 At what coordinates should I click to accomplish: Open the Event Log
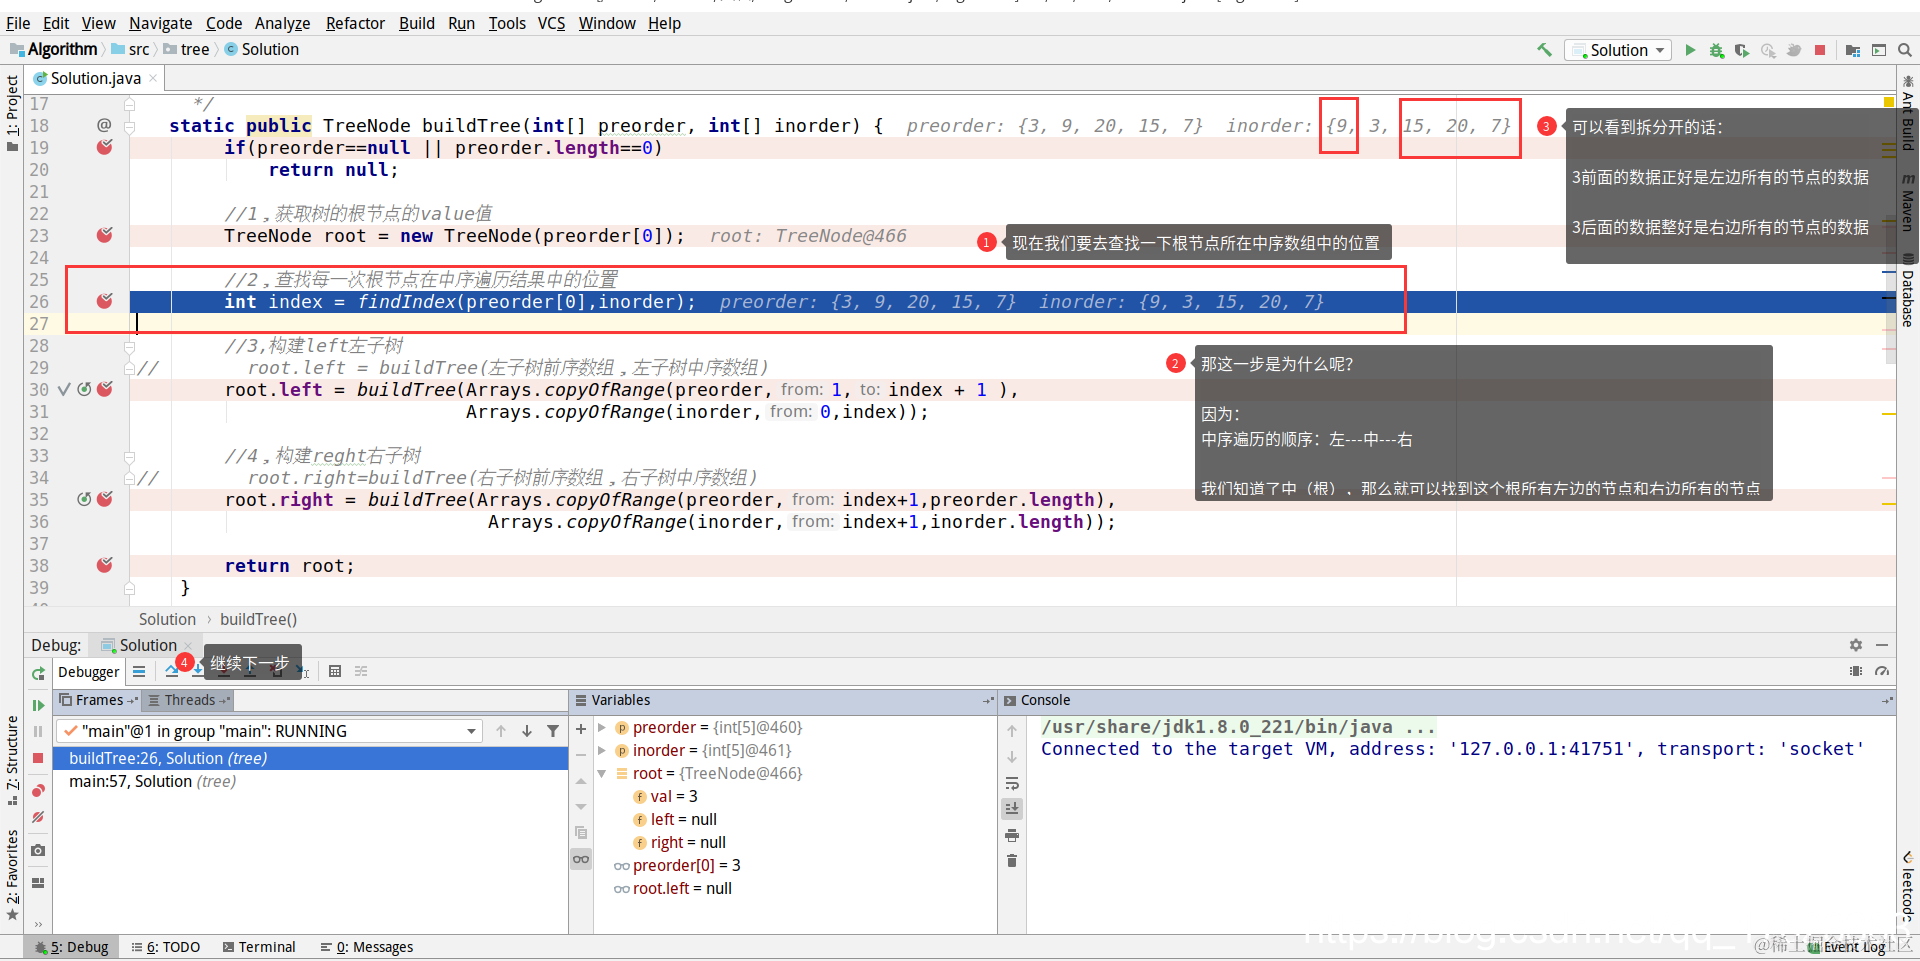(x=1846, y=947)
